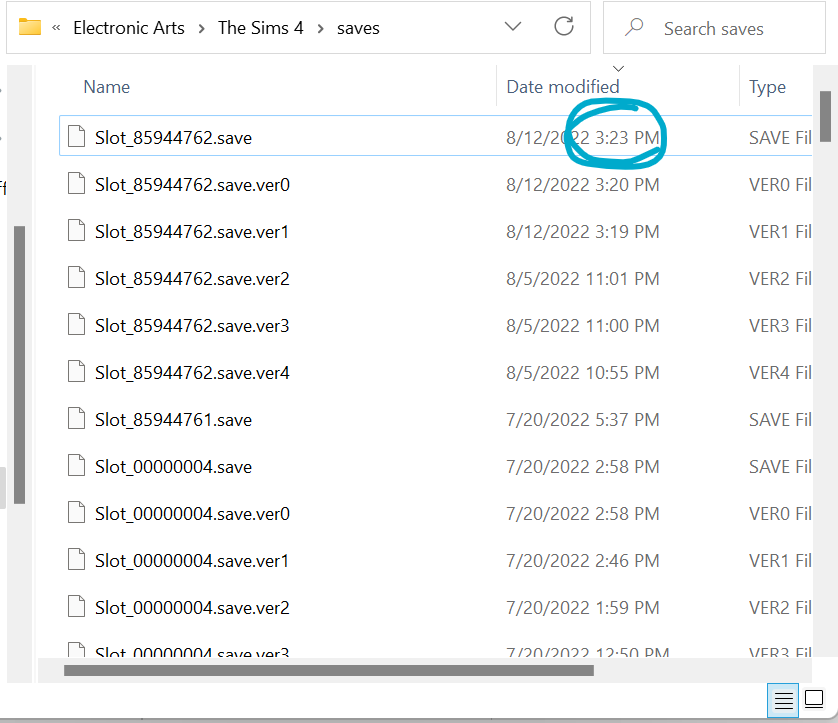838x723 pixels.
Task: Select the file Slot_85944761.save
Action: (x=173, y=420)
